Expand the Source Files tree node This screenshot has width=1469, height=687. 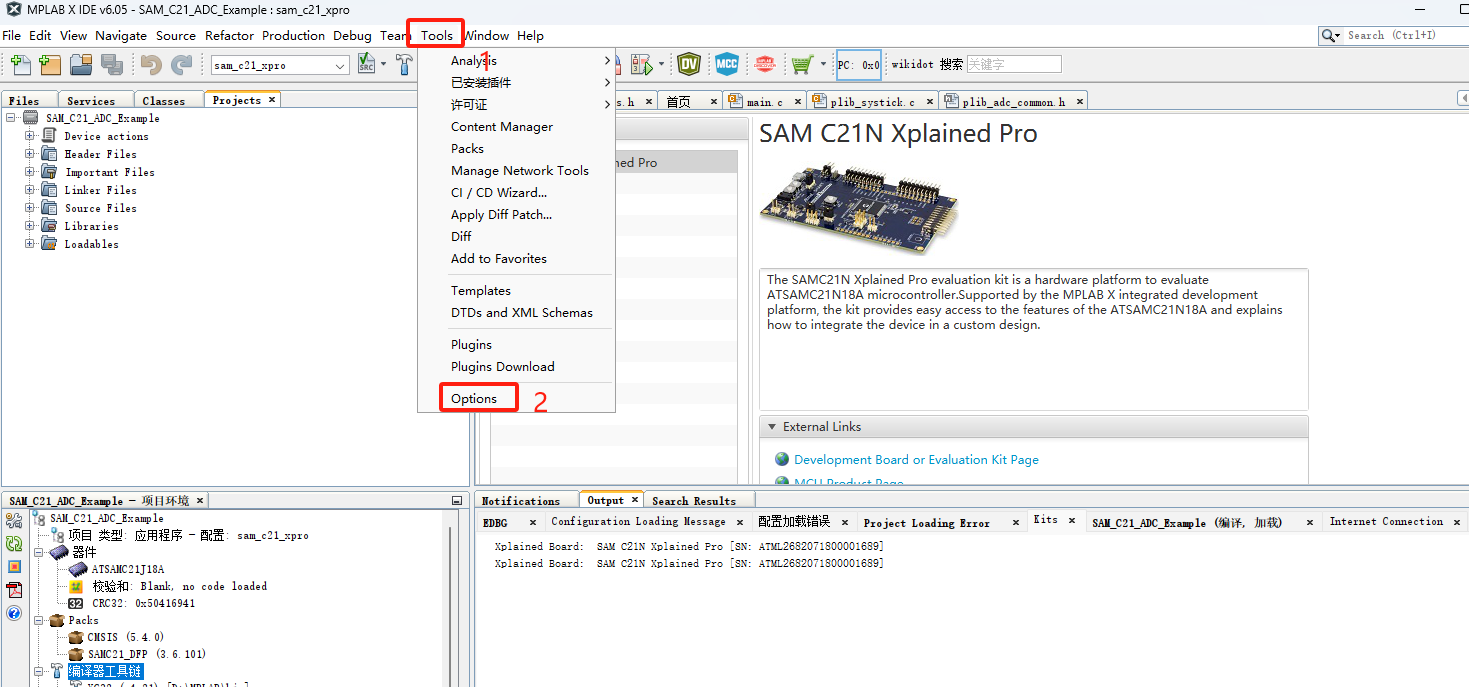(x=30, y=208)
